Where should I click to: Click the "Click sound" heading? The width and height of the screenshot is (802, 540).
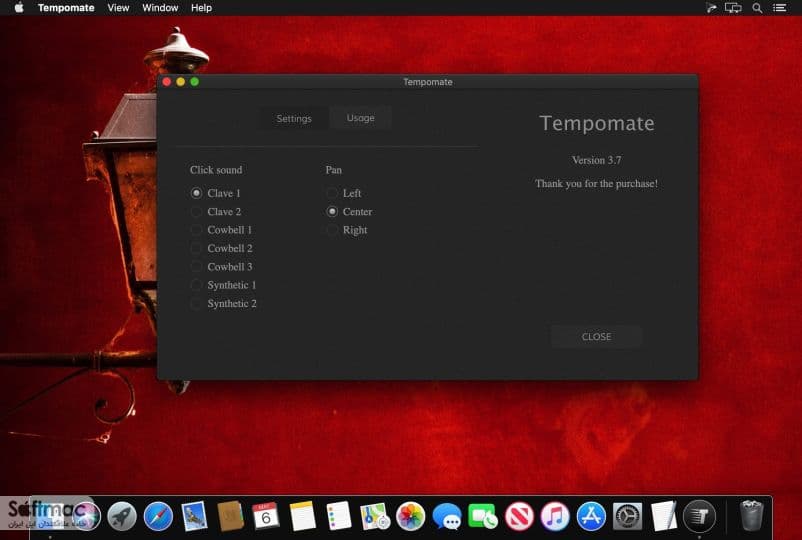(x=216, y=170)
